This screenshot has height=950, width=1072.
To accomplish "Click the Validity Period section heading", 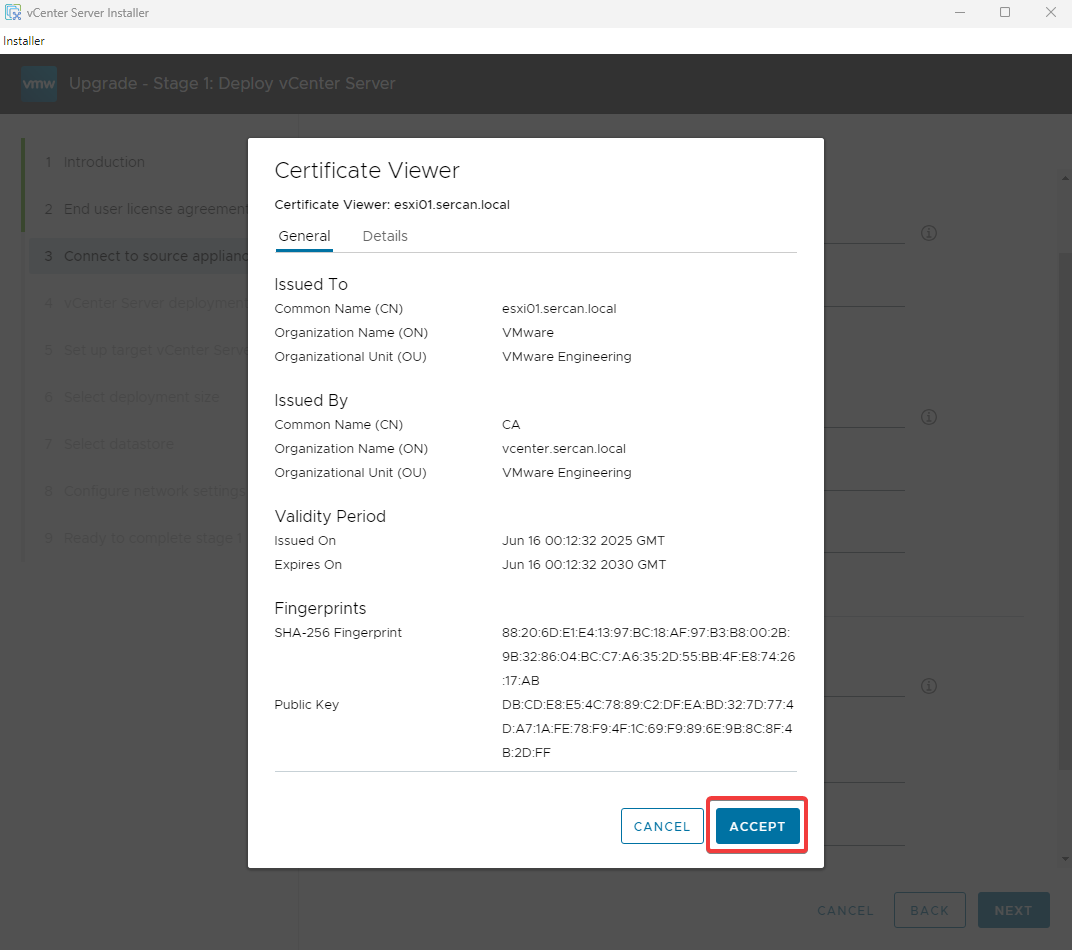I will coord(330,517).
